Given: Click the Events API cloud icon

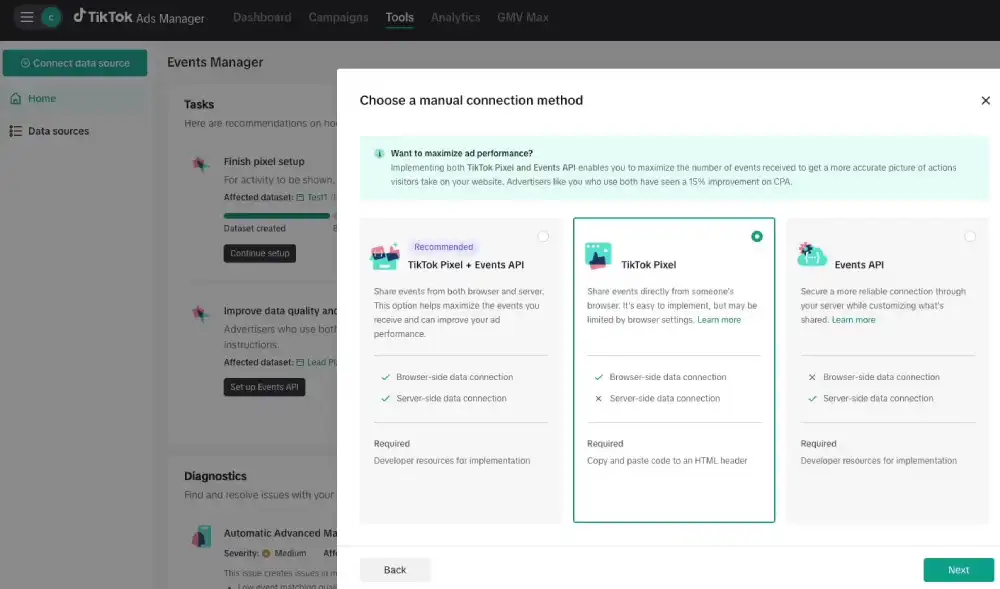Looking at the screenshot, I should pos(812,255).
